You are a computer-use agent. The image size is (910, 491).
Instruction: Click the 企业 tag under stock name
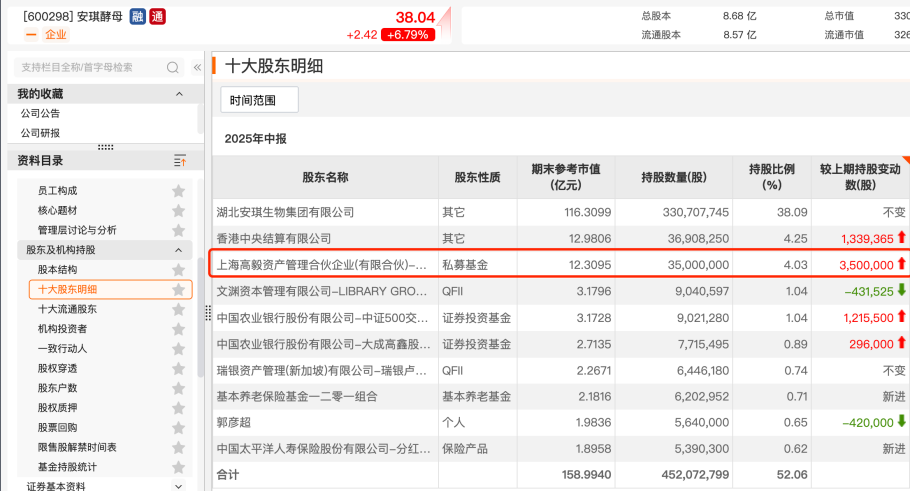56,34
